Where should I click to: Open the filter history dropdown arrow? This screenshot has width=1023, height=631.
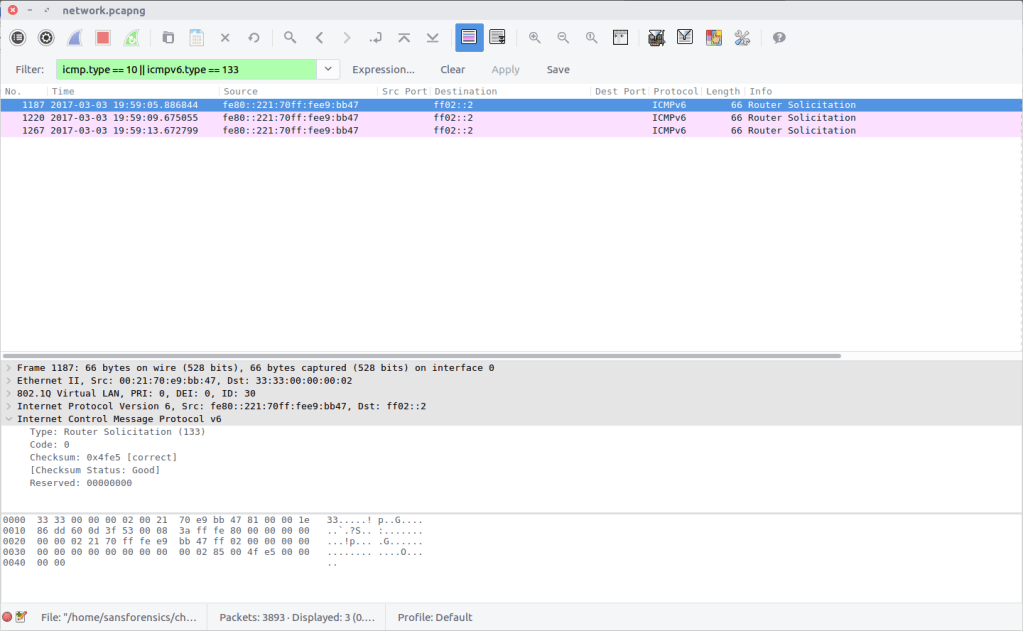click(x=329, y=70)
